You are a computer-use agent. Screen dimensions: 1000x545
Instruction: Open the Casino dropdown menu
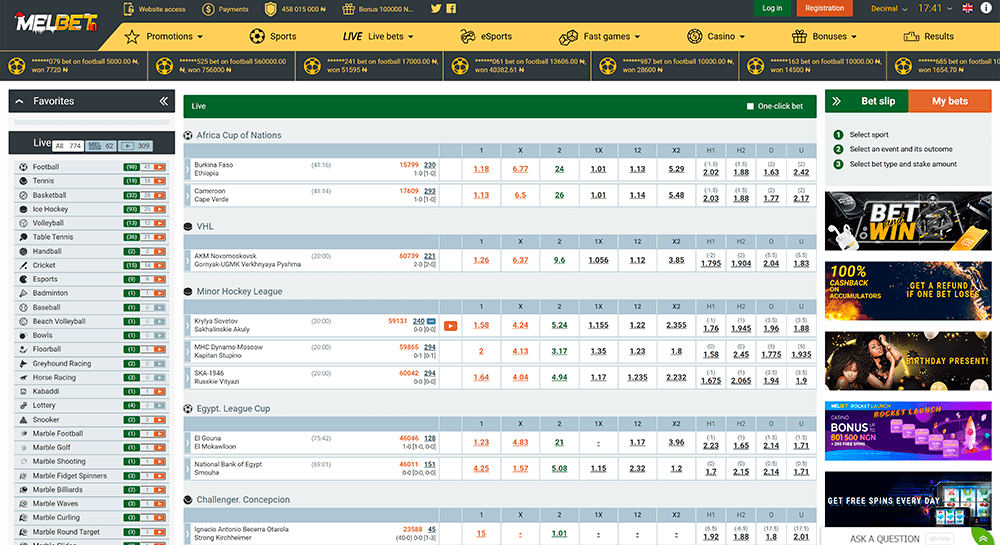click(x=716, y=36)
